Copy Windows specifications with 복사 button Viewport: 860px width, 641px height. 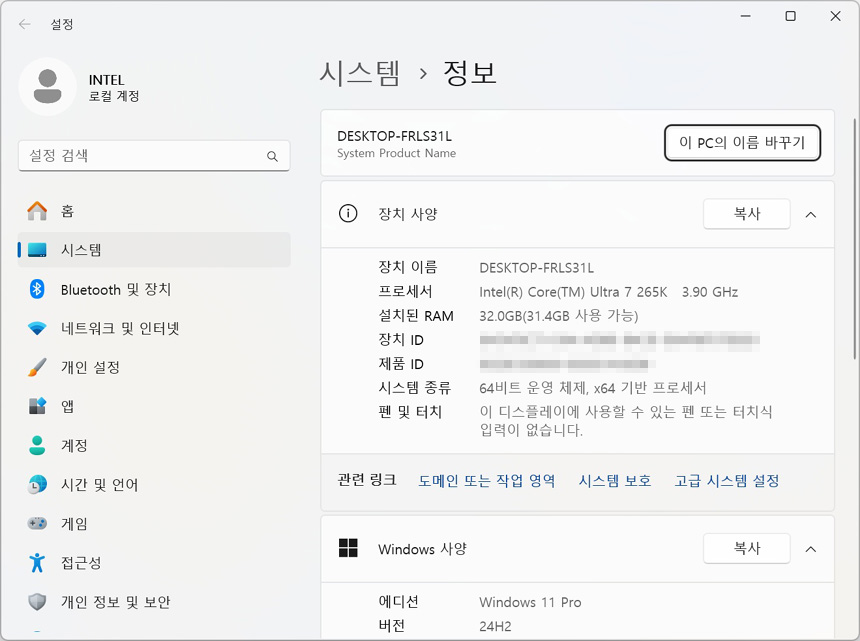[x=746, y=549]
